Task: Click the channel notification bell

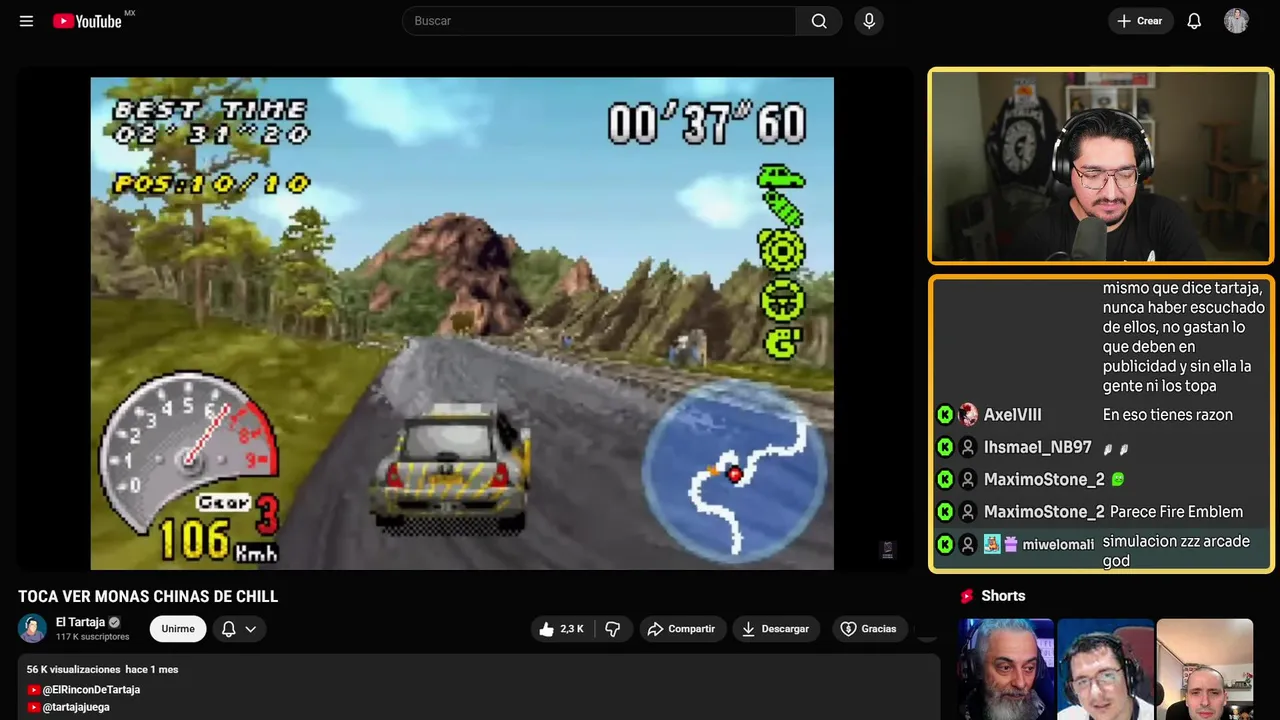Action: (x=228, y=629)
